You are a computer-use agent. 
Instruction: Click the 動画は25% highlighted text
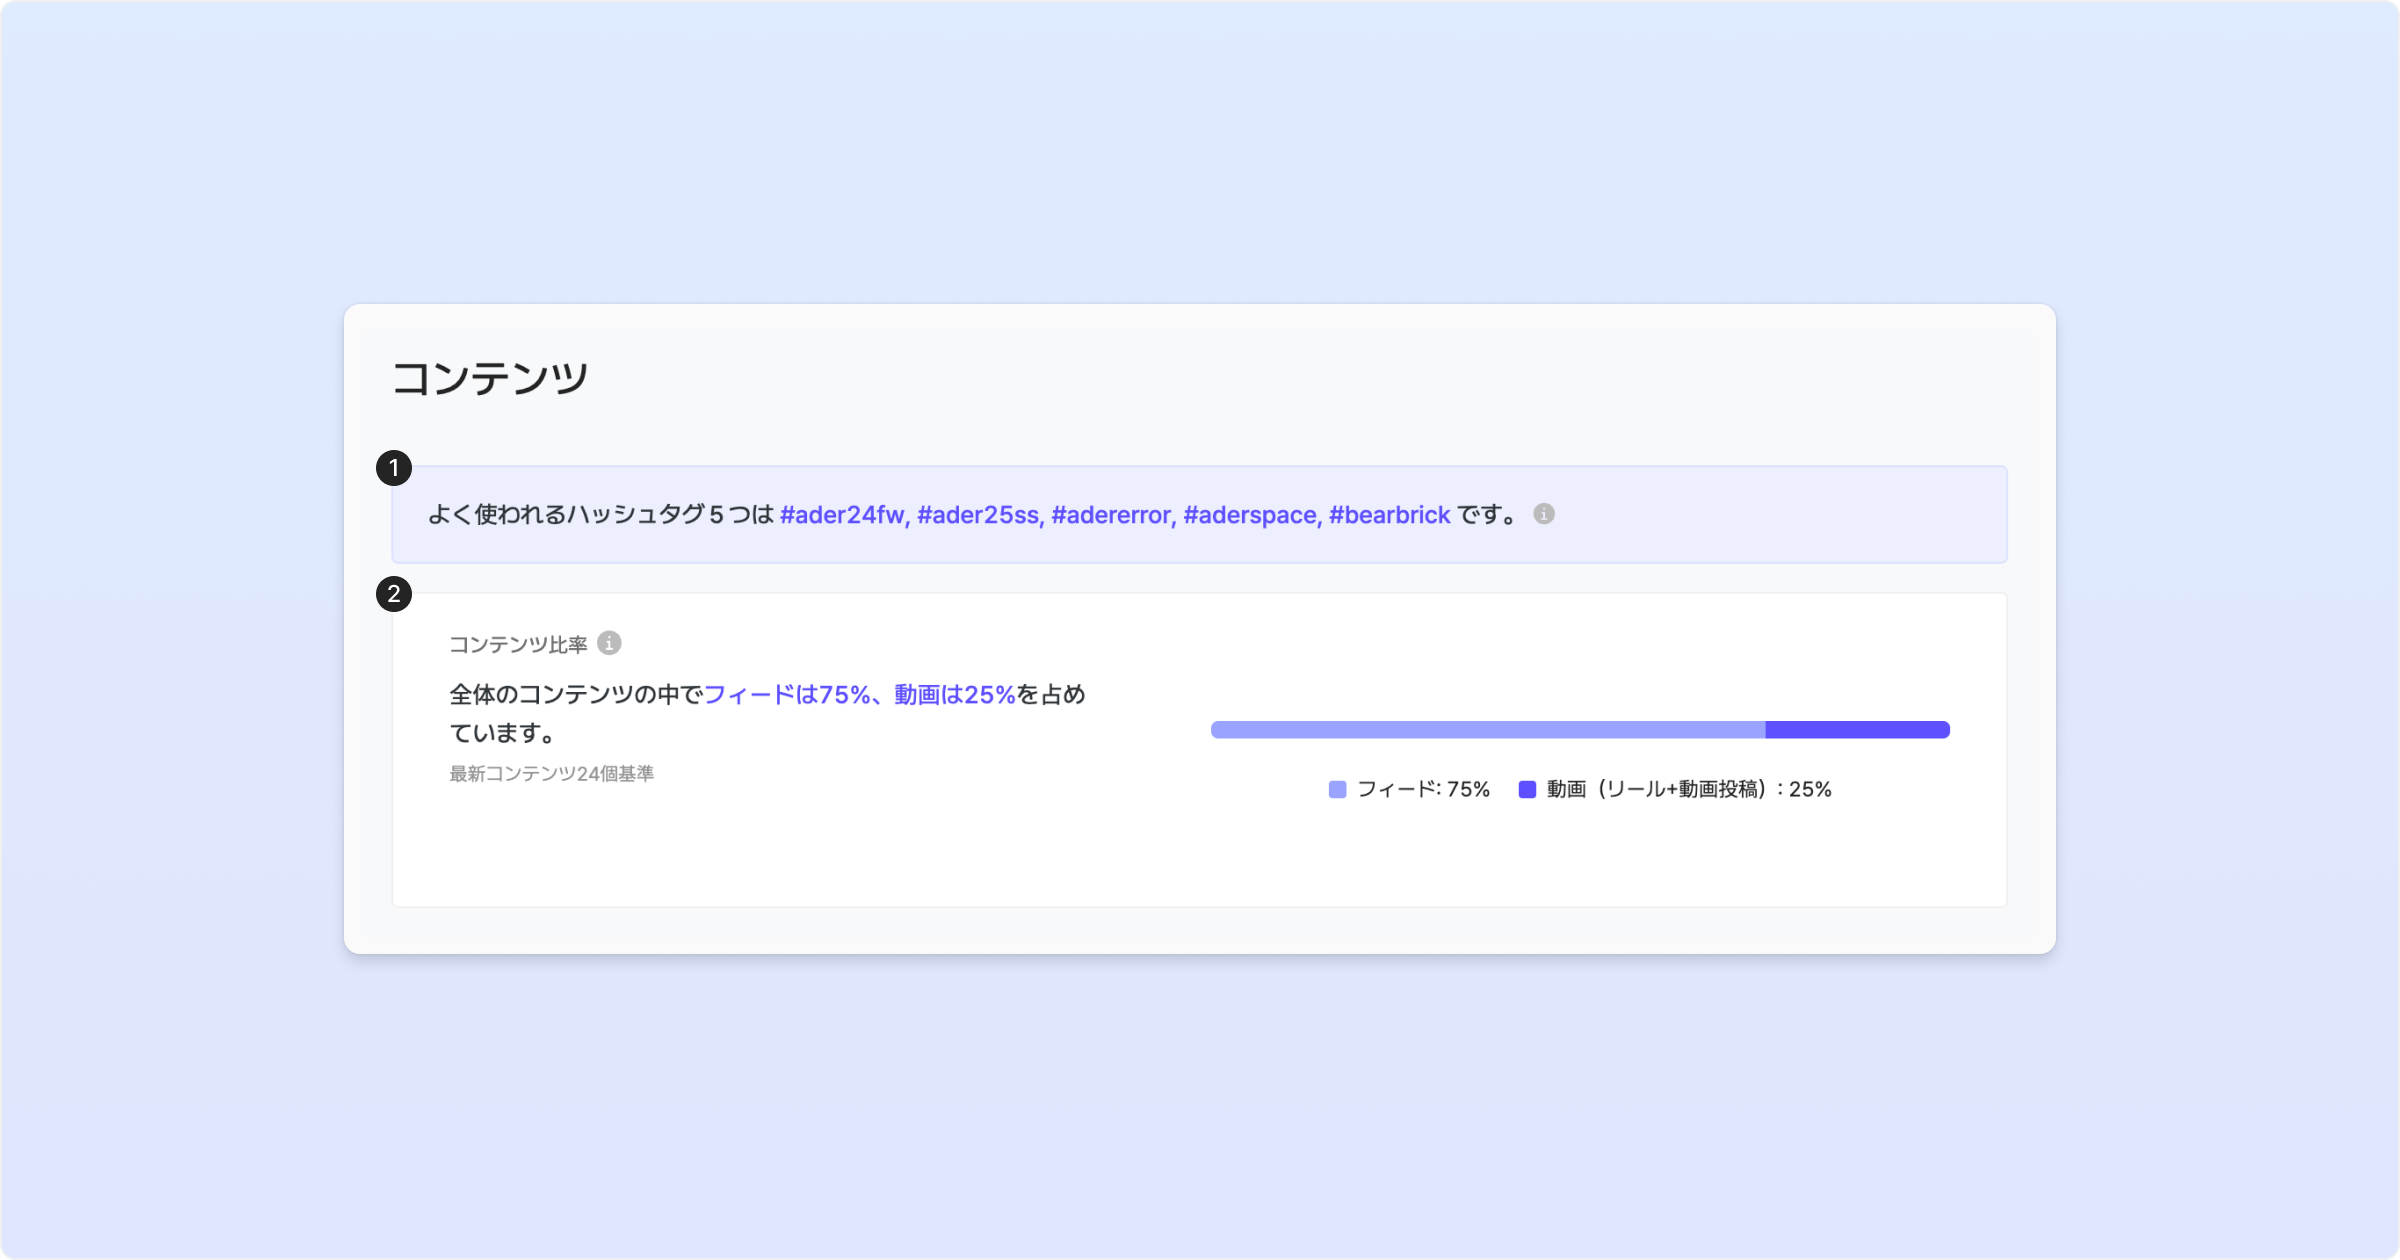tap(954, 695)
